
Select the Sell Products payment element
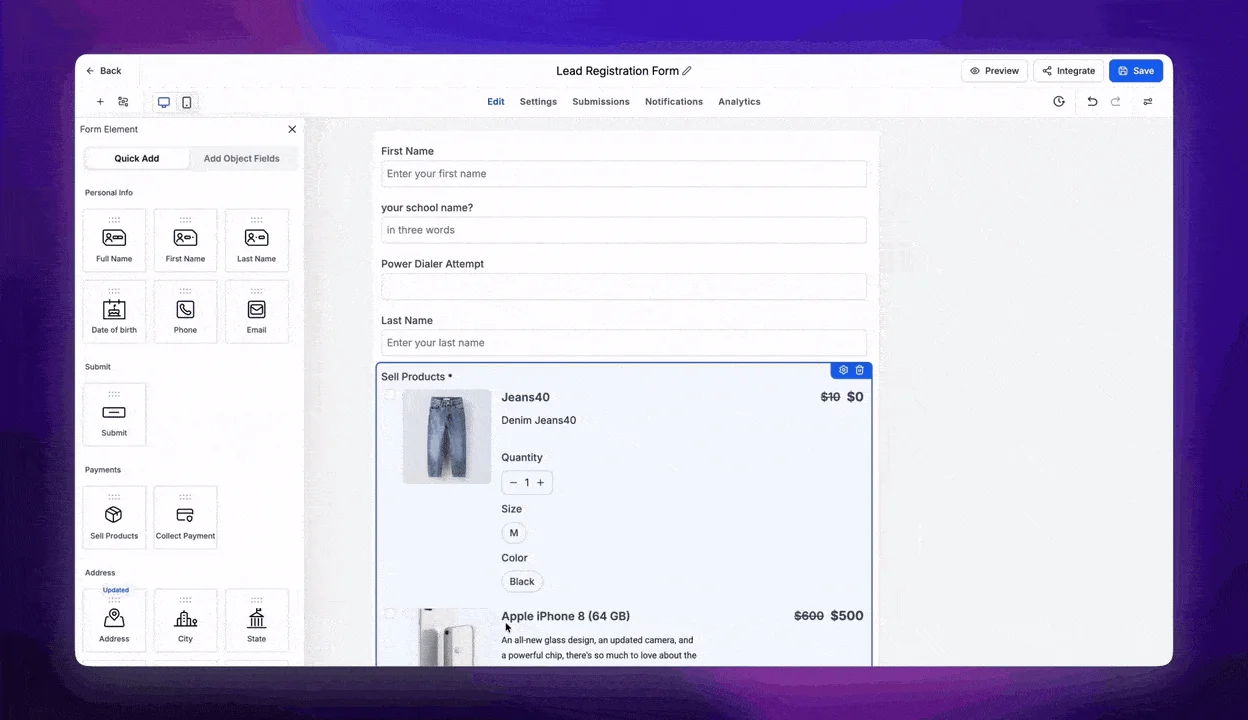pyautogui.click(x=114, y=517)
